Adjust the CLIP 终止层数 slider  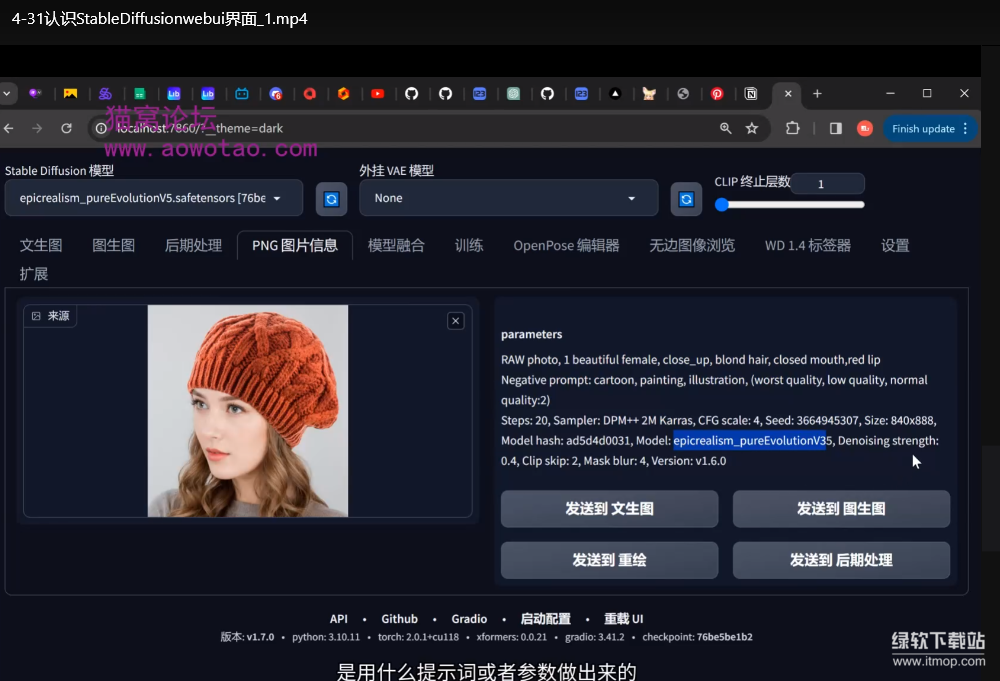tap(790, 205)
